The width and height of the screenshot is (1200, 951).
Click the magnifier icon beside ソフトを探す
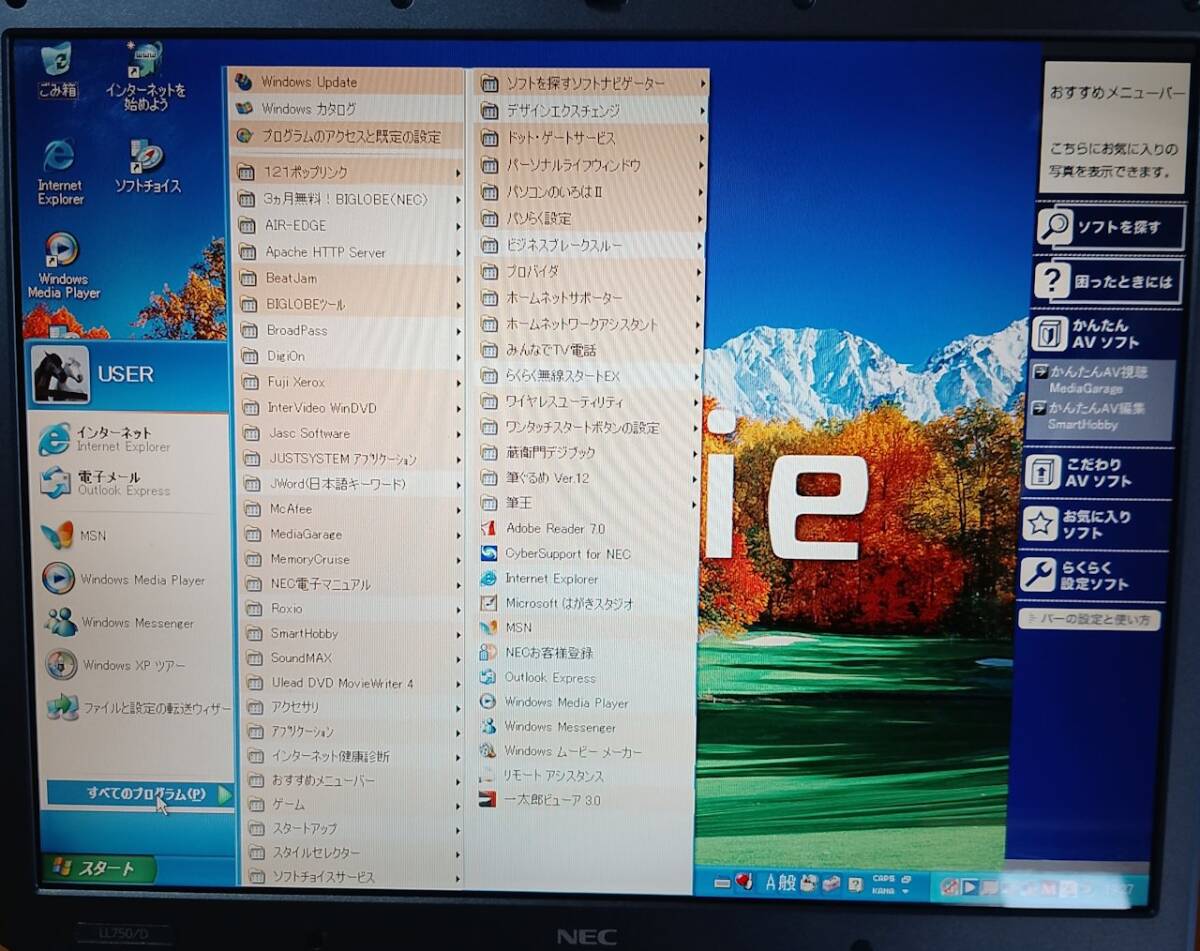pos(1054,227)
